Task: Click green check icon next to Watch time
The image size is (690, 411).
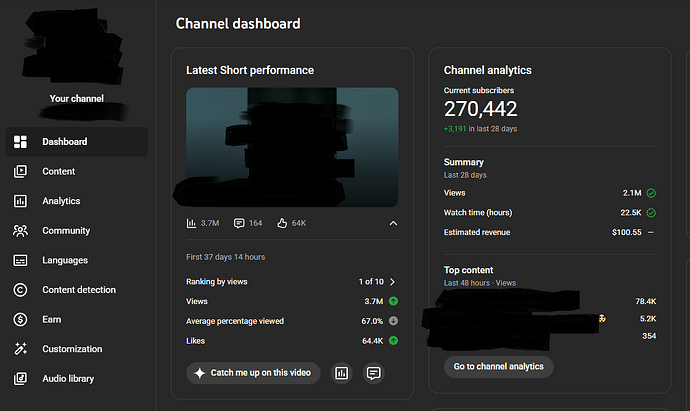Action: point(651,213)
